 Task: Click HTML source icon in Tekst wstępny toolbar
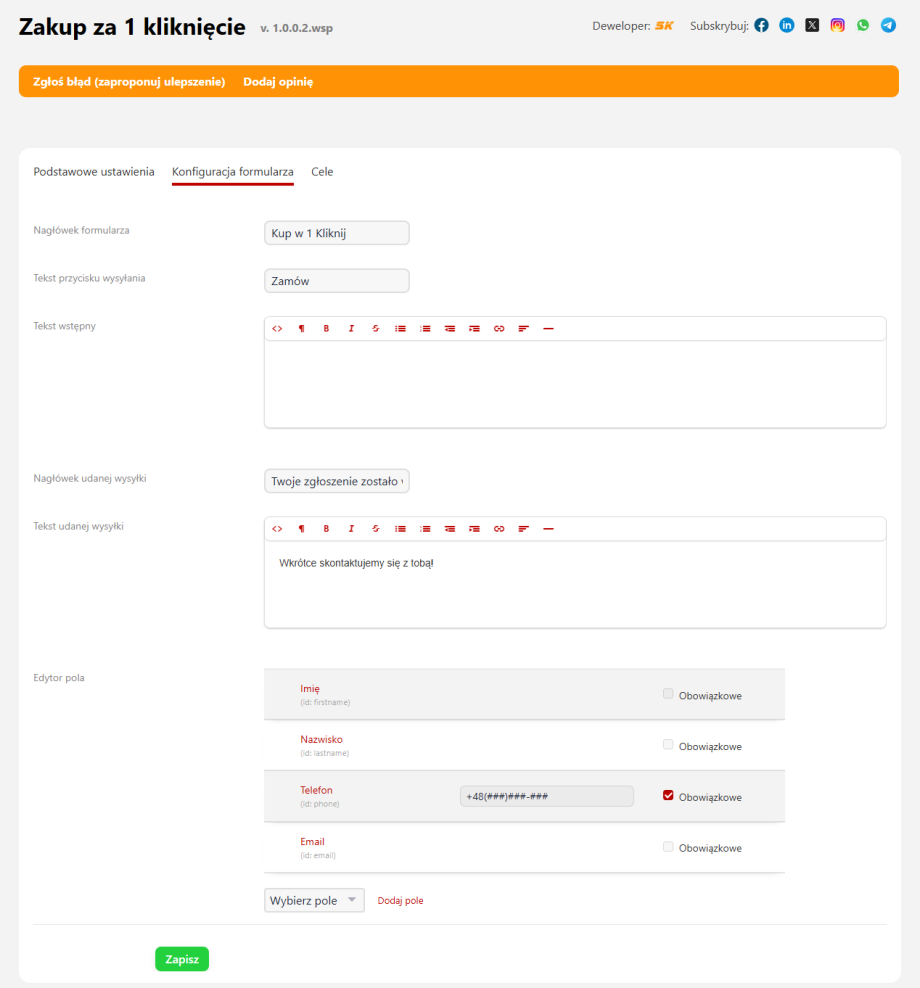tap(277, 329)
